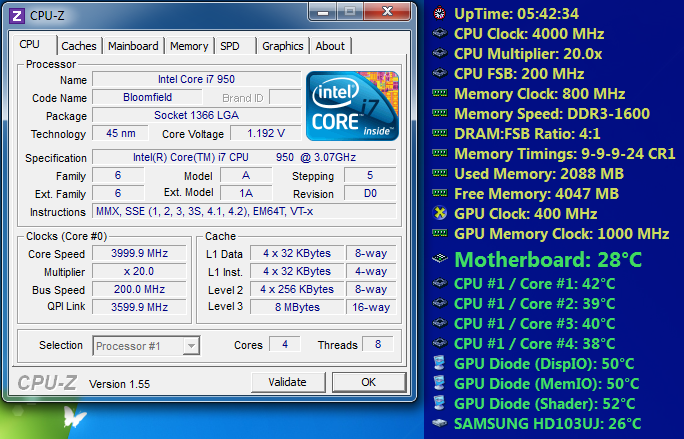The height and width of the screenshot is (439, 684).
Task: Click the chip icon beside Core #1 temperature
Action: tap(440, 284)
